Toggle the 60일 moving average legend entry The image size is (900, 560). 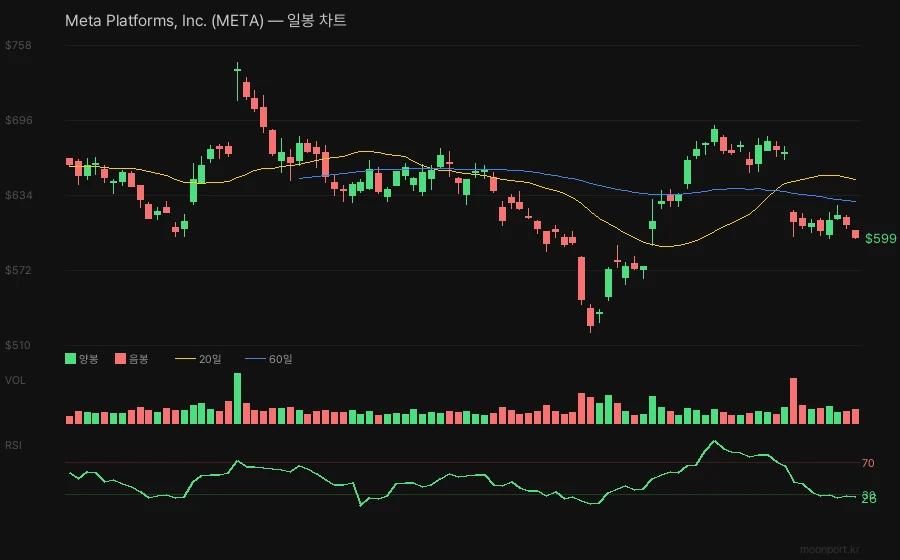coord(269,359)
